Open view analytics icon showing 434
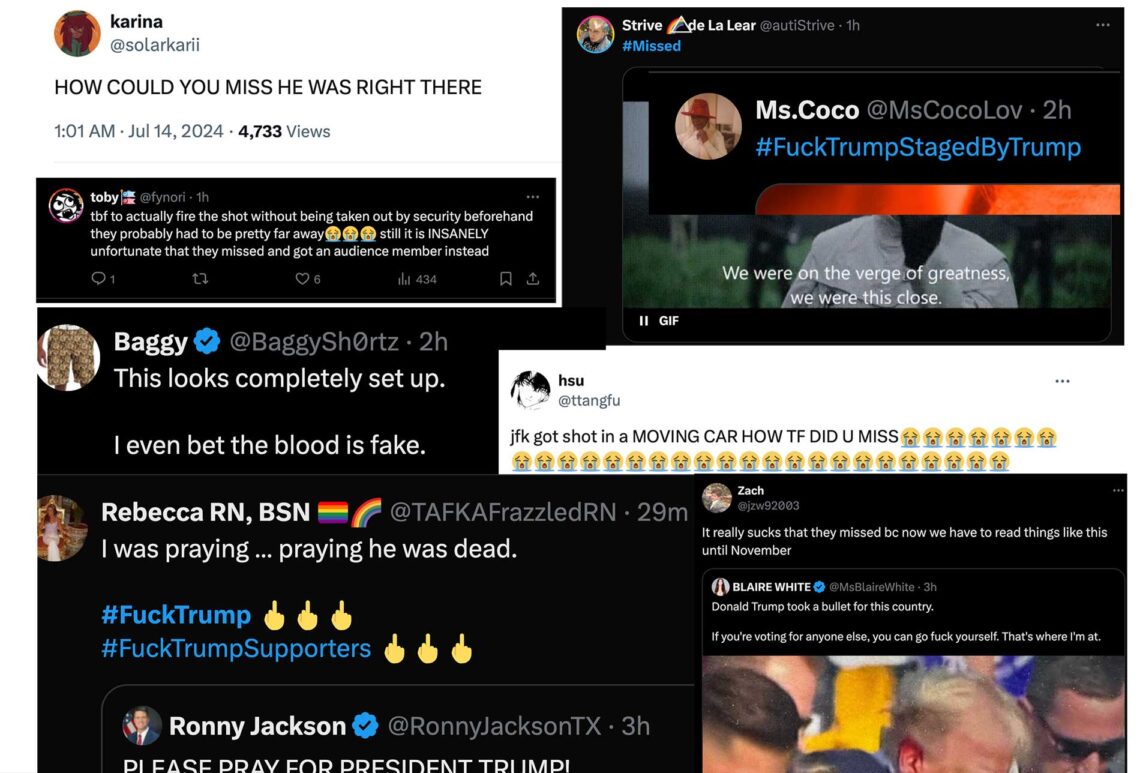Image resolution: width=1140 pixels, height=773 pixels. tap(404, 279)
